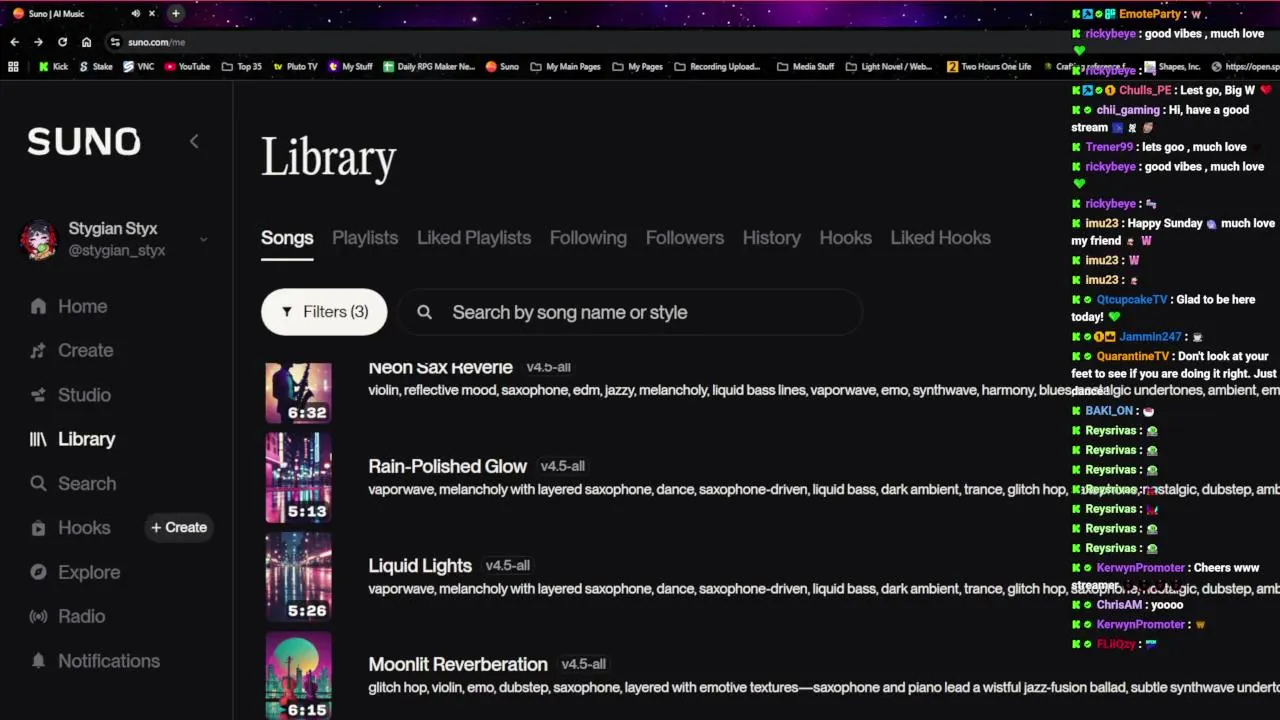Play the Liquid Lights thumbnail
The width and height of the screenshot is (1280, 720).
pos(298,577)
